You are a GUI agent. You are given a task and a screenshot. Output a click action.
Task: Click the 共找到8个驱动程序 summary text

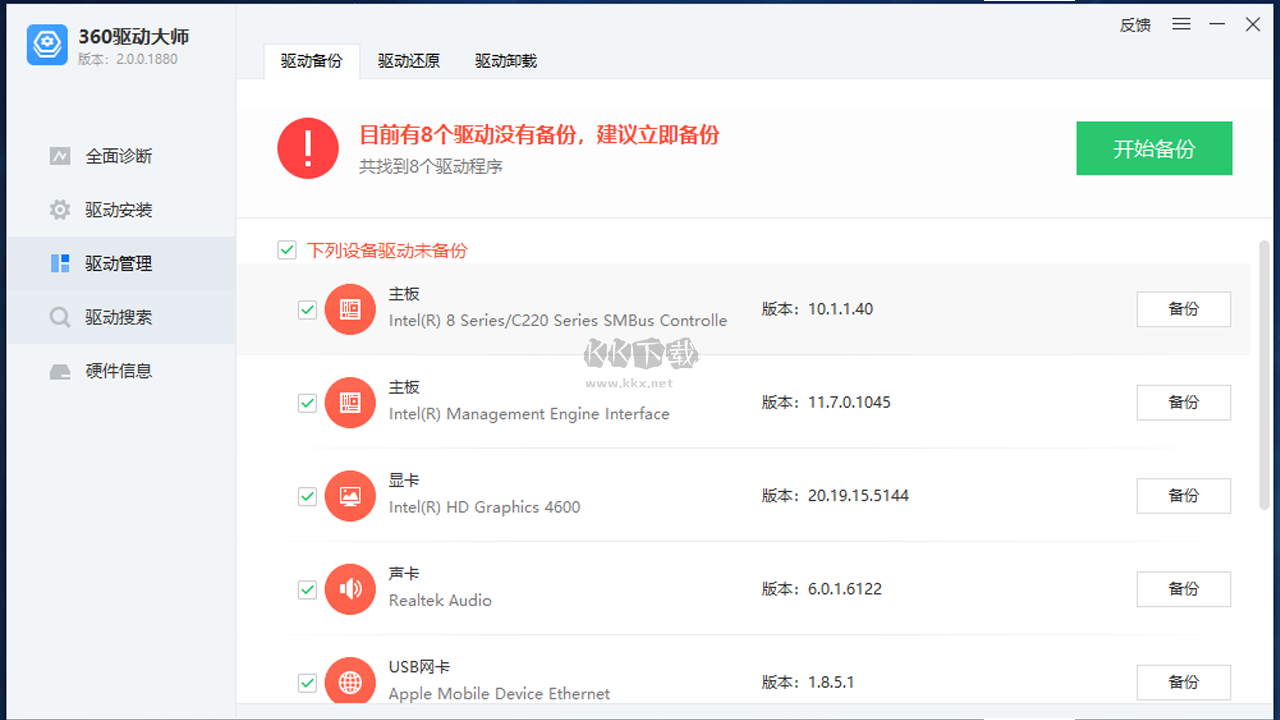click(431, 167)
